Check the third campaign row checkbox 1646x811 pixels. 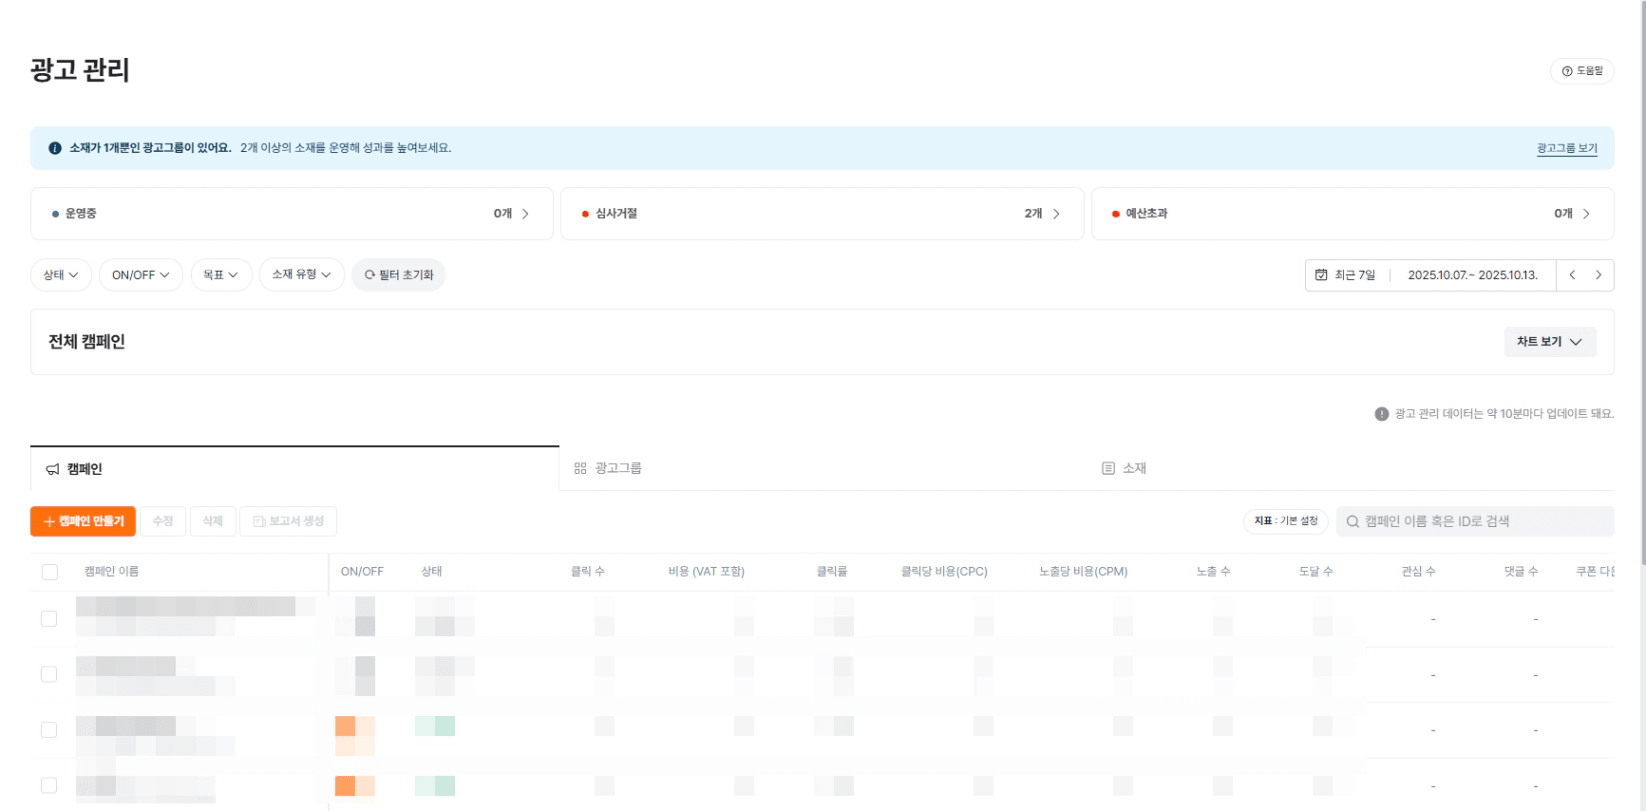[49, 730]
